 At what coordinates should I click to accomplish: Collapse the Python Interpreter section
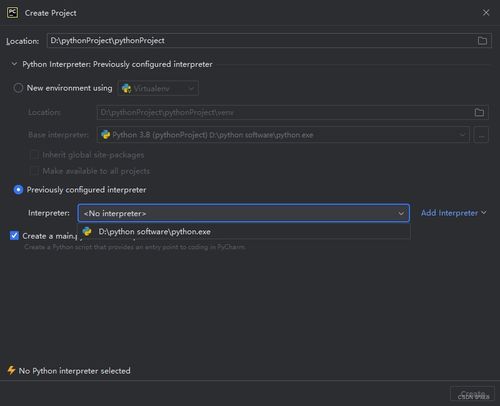[14, 64]
